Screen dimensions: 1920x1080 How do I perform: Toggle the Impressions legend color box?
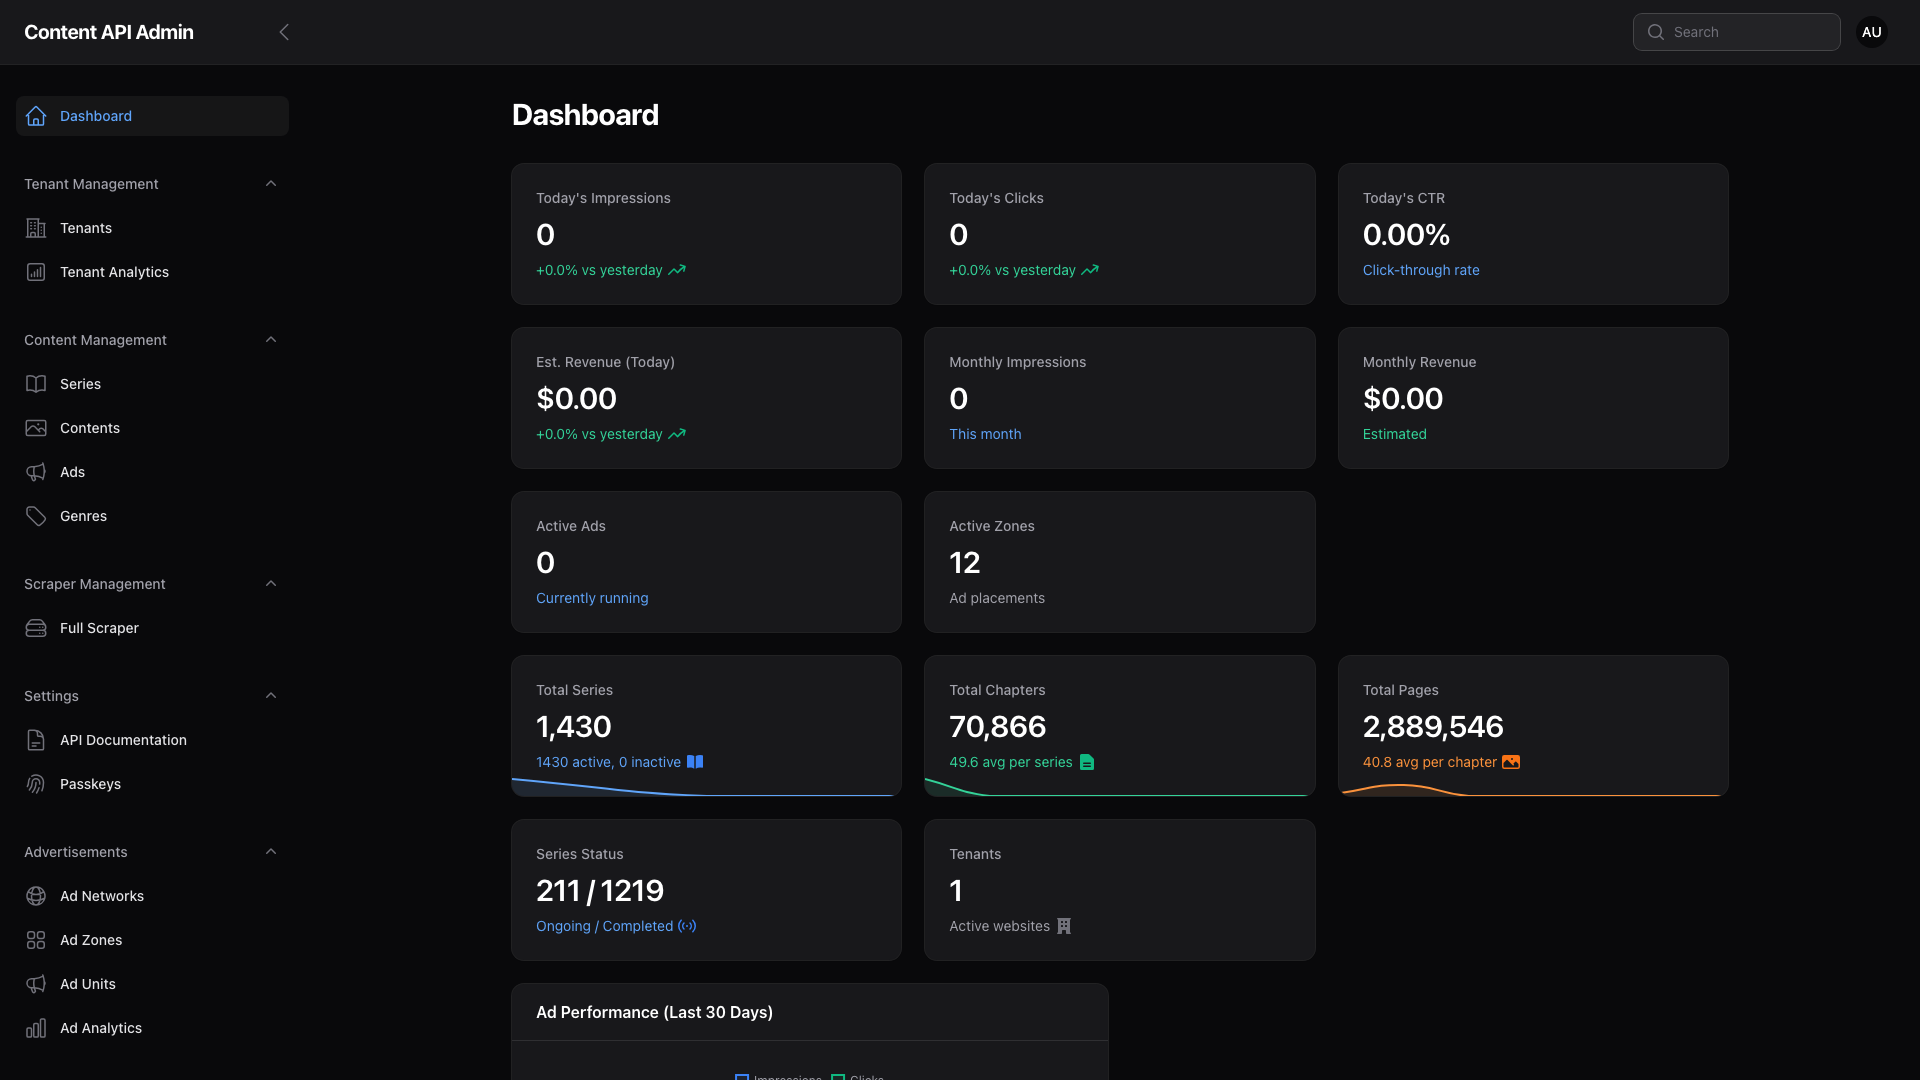click(x=742, y=1077)
